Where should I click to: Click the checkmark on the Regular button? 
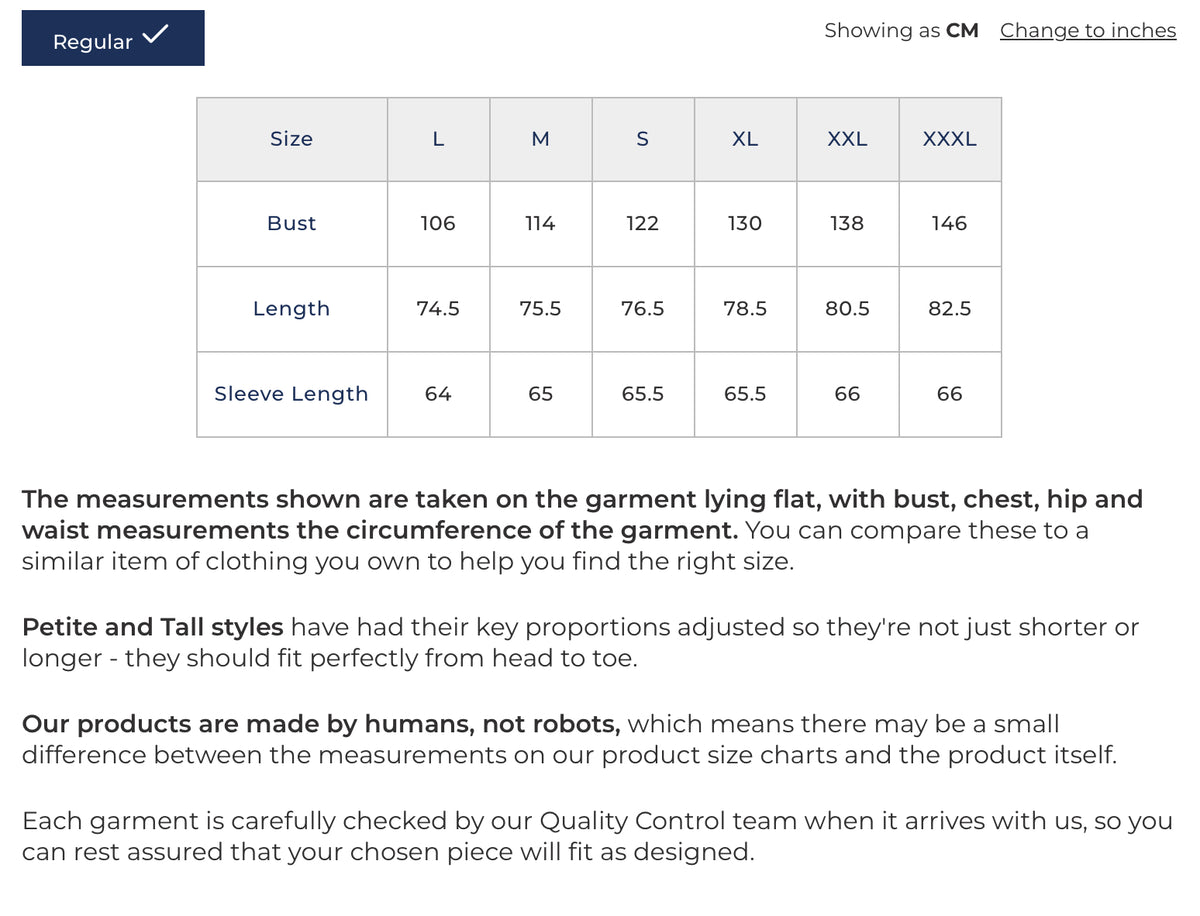point(156,35)
